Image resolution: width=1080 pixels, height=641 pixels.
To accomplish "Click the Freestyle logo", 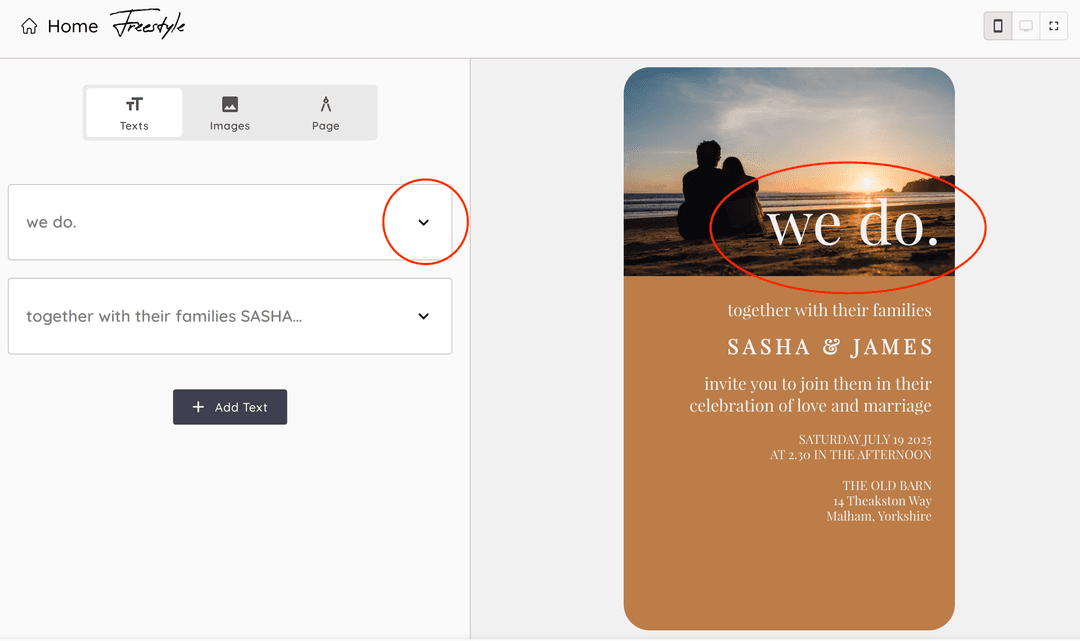I will [x=148, y=26].
